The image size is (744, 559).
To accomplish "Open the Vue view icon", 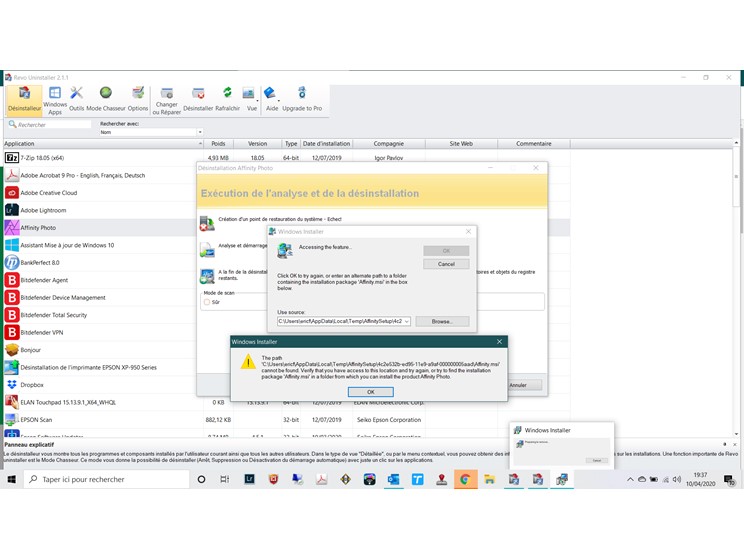I will point(250,100).
